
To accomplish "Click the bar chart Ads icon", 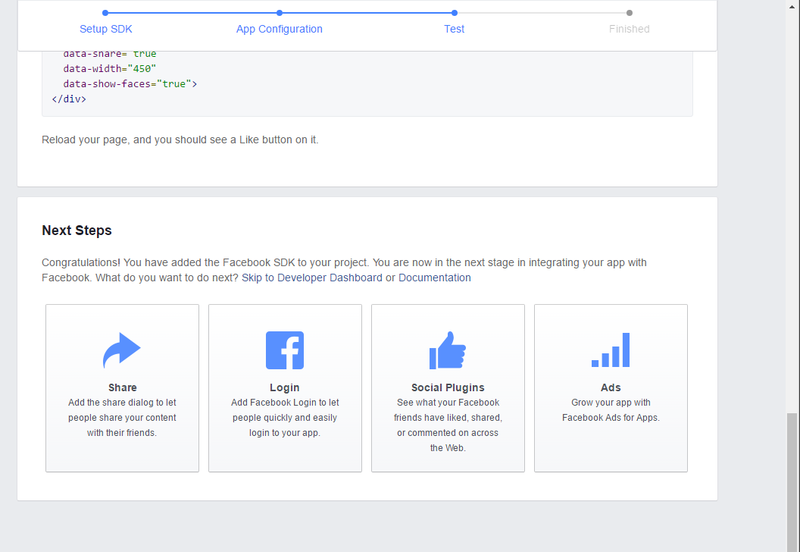I will point(611,350).
